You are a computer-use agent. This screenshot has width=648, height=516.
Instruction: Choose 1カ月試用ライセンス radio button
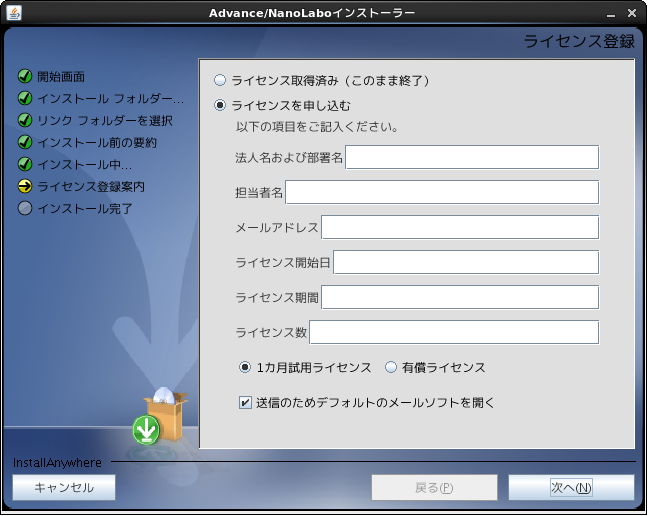[x=245, y=367]
